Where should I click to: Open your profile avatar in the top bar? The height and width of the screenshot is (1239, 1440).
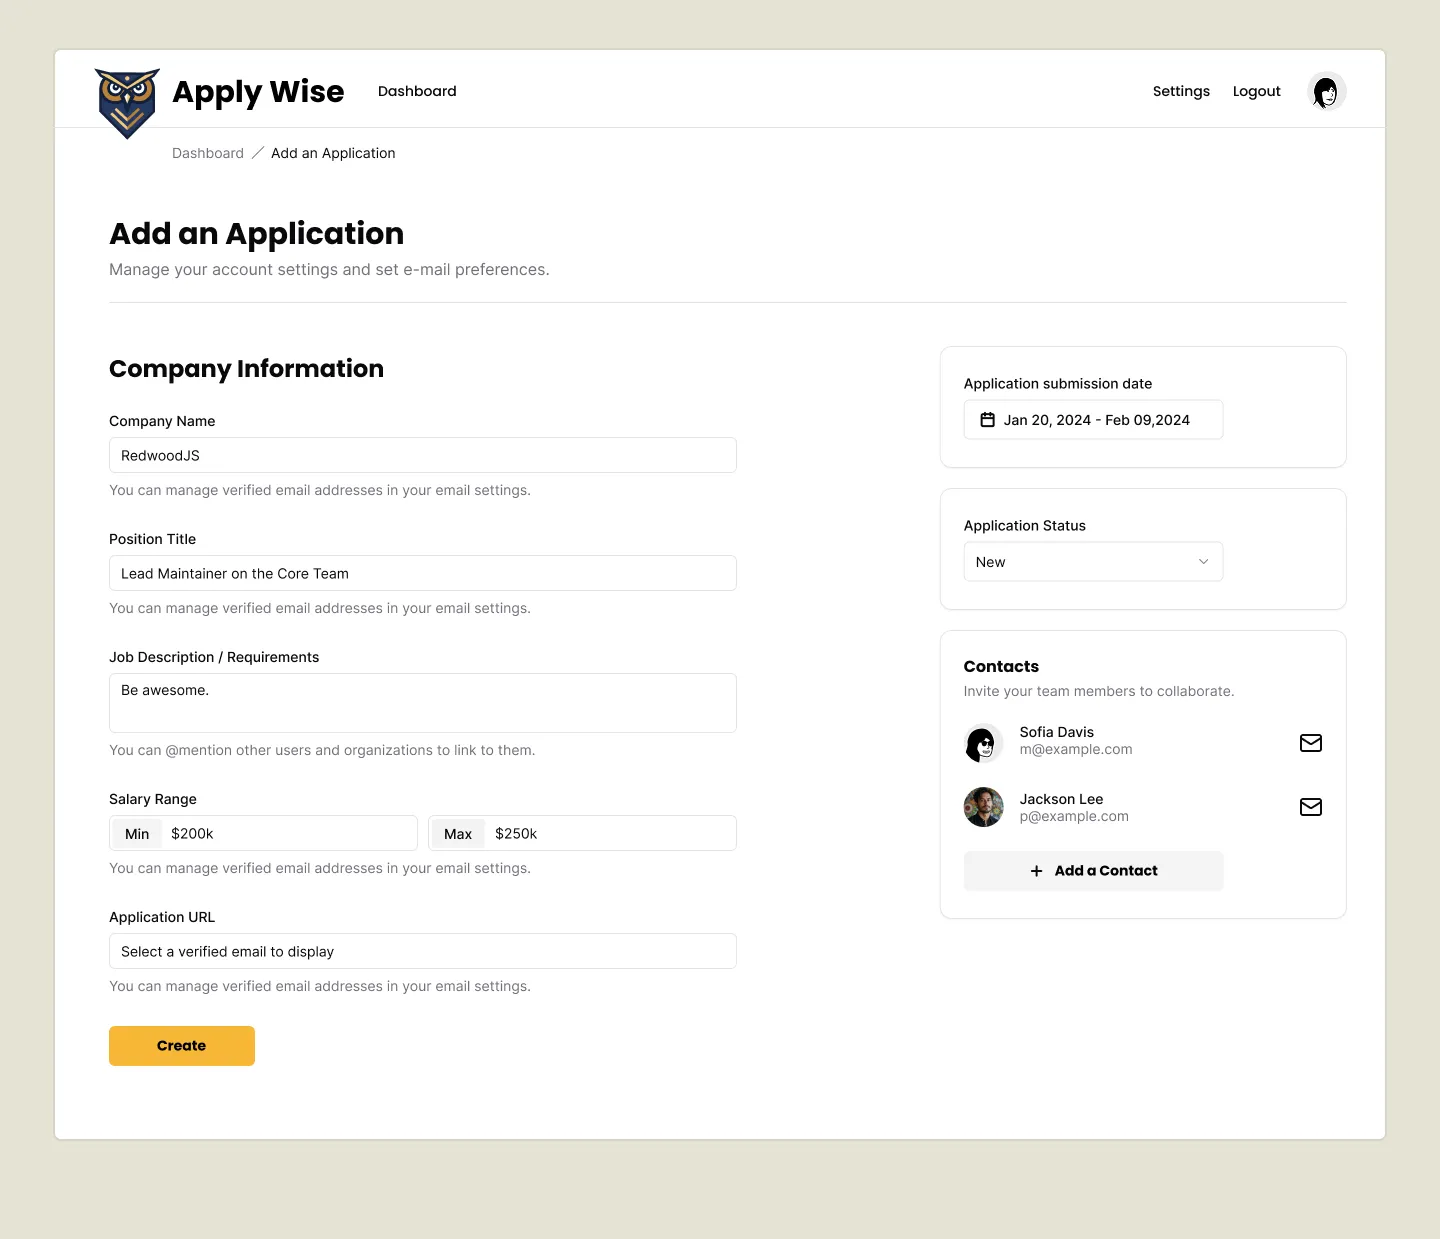[x=1325, y=91]
